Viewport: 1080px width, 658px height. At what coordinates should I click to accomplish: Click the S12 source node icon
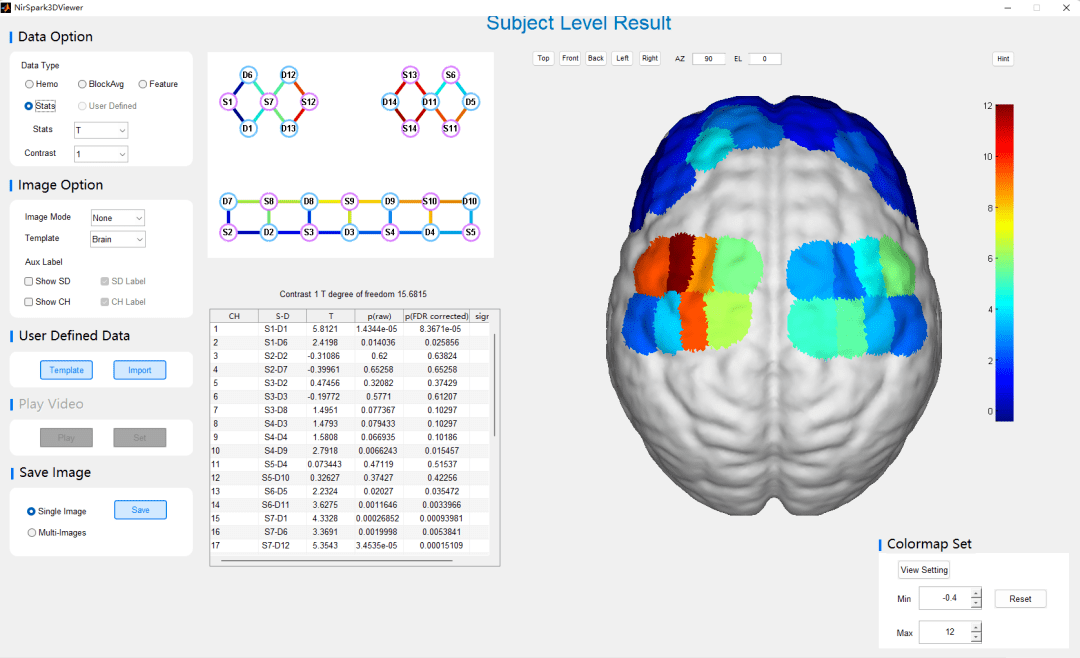click(x=309, y=102)
